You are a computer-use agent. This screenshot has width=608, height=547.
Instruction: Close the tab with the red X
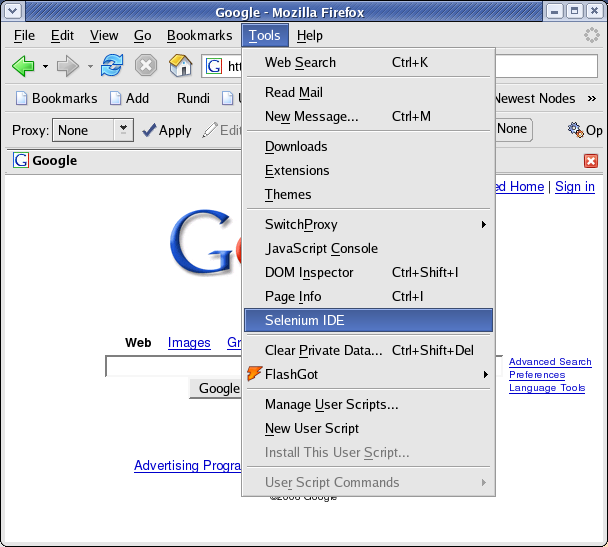(591, 160)
